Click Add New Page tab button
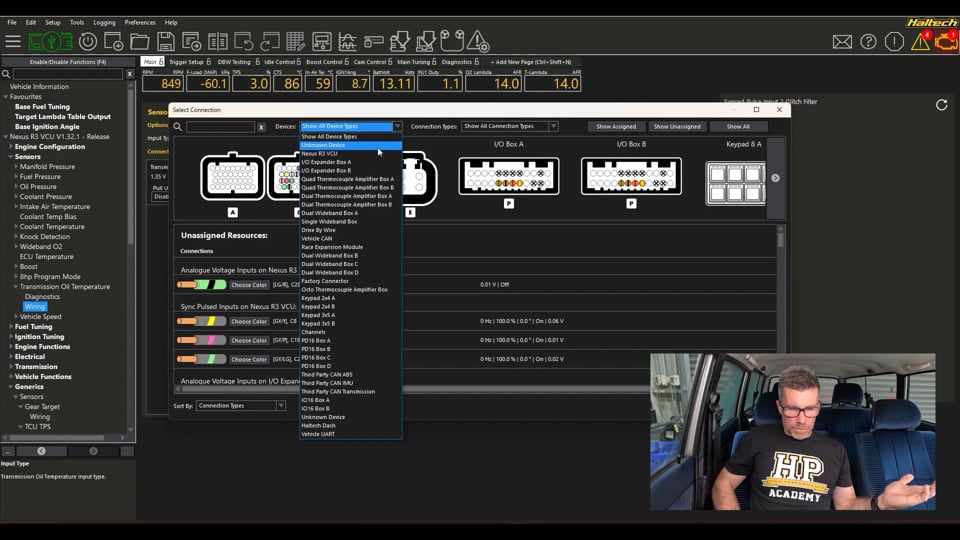 pos(531,62)
